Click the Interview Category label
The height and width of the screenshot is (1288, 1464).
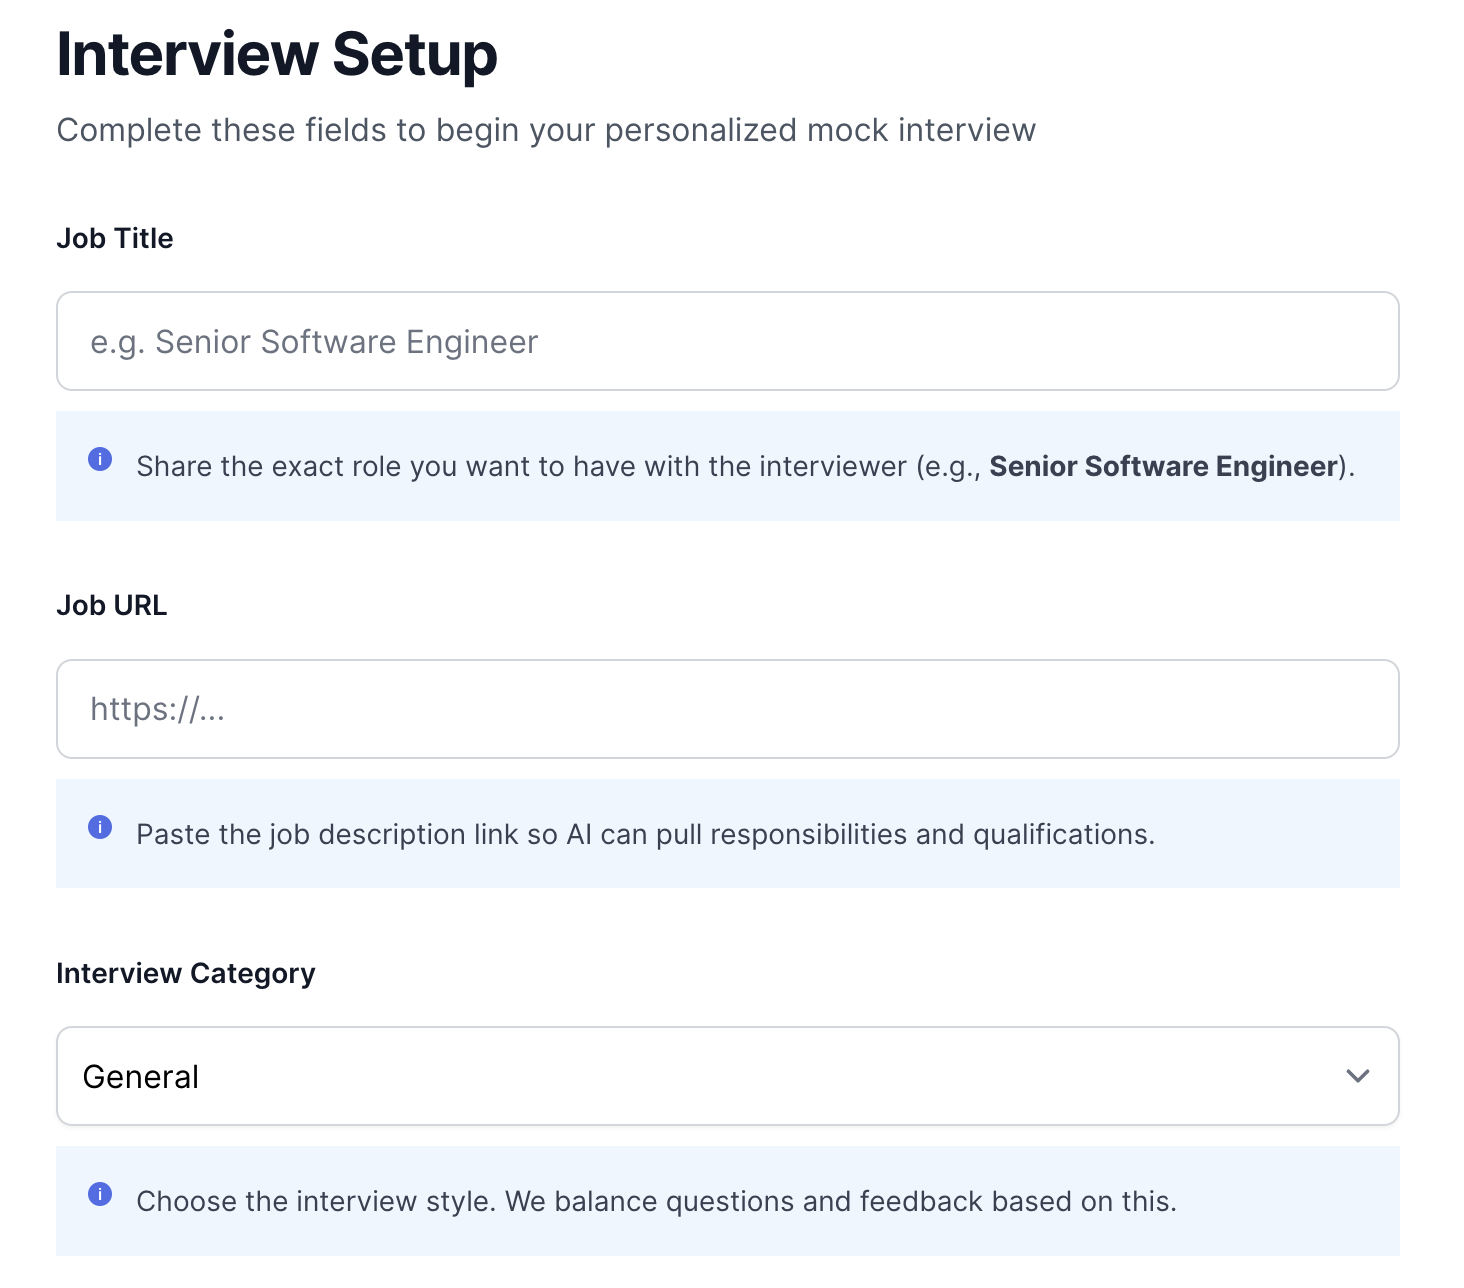point(185,972)
